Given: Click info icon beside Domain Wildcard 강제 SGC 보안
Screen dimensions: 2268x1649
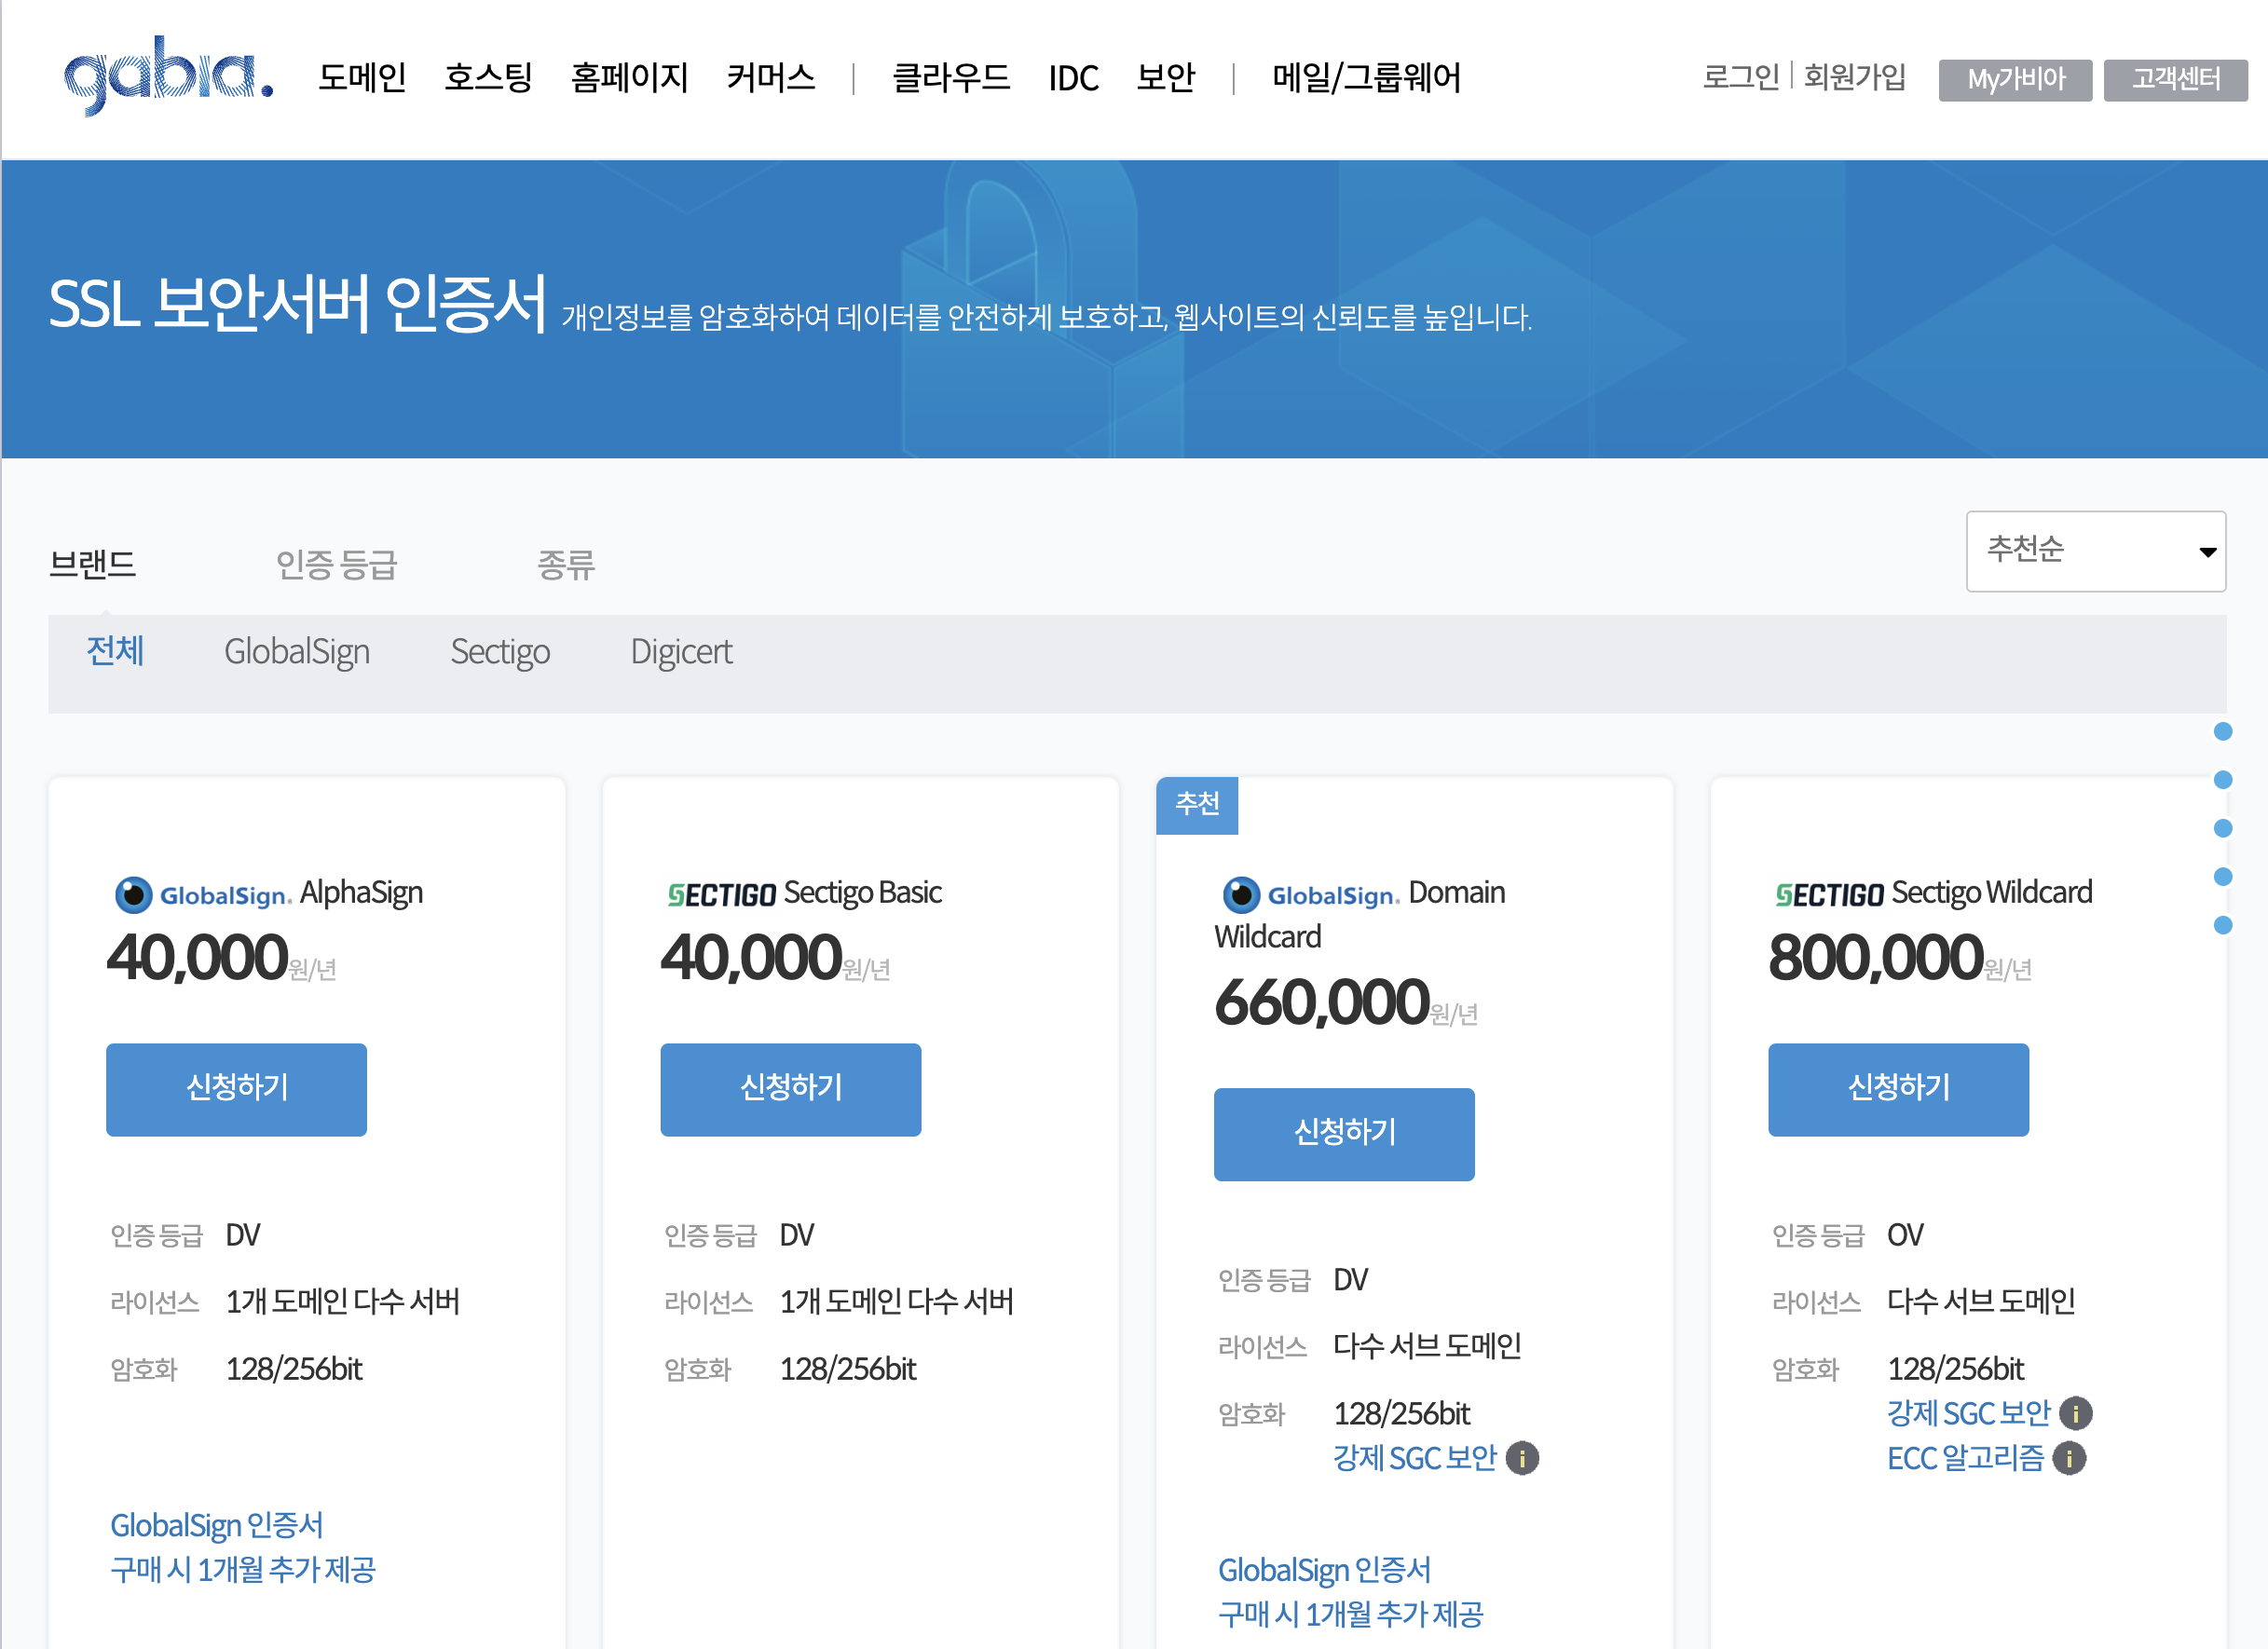Looking at the screenshot, I should pyautogui.click(x=1522, y=1458).
